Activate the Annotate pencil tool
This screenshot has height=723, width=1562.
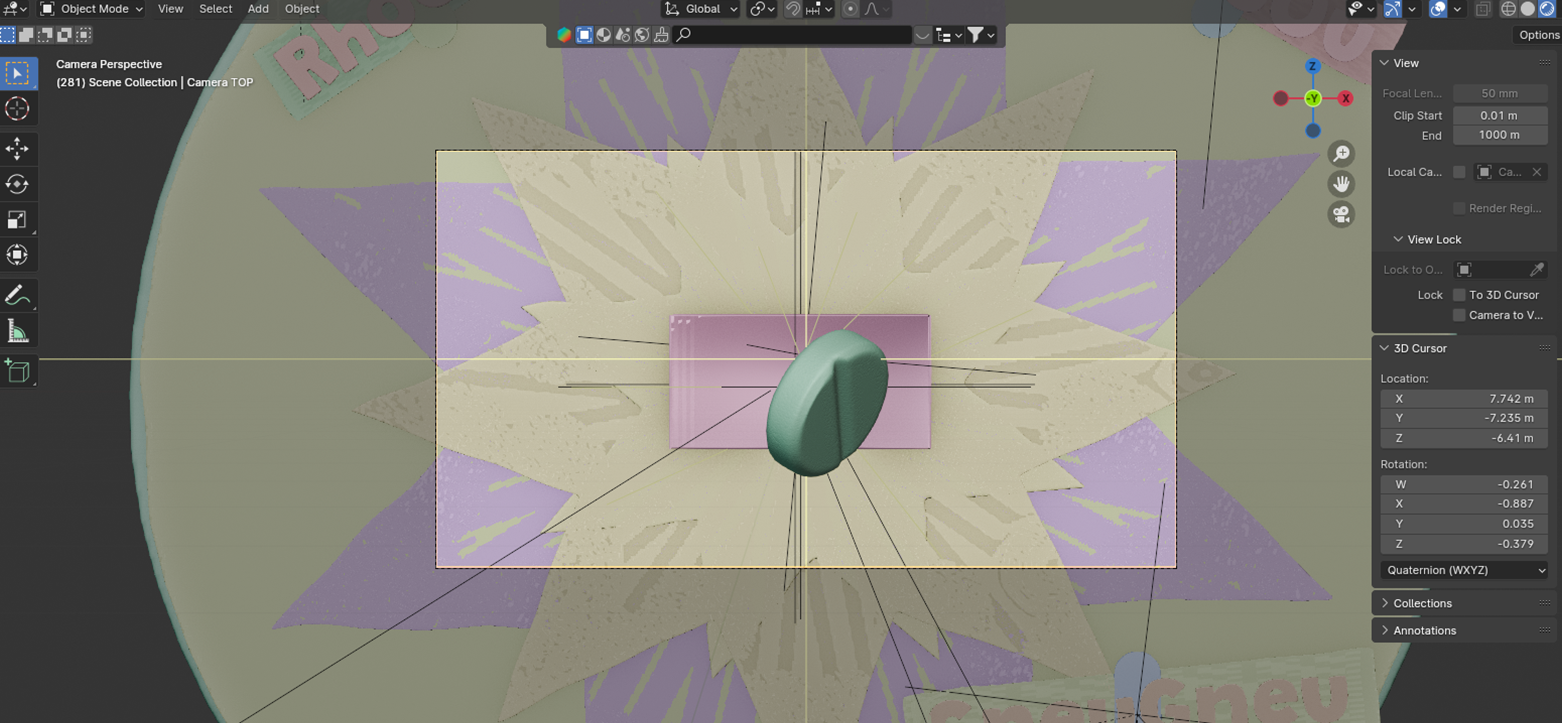pyautogui.click(x=17, y=295)
